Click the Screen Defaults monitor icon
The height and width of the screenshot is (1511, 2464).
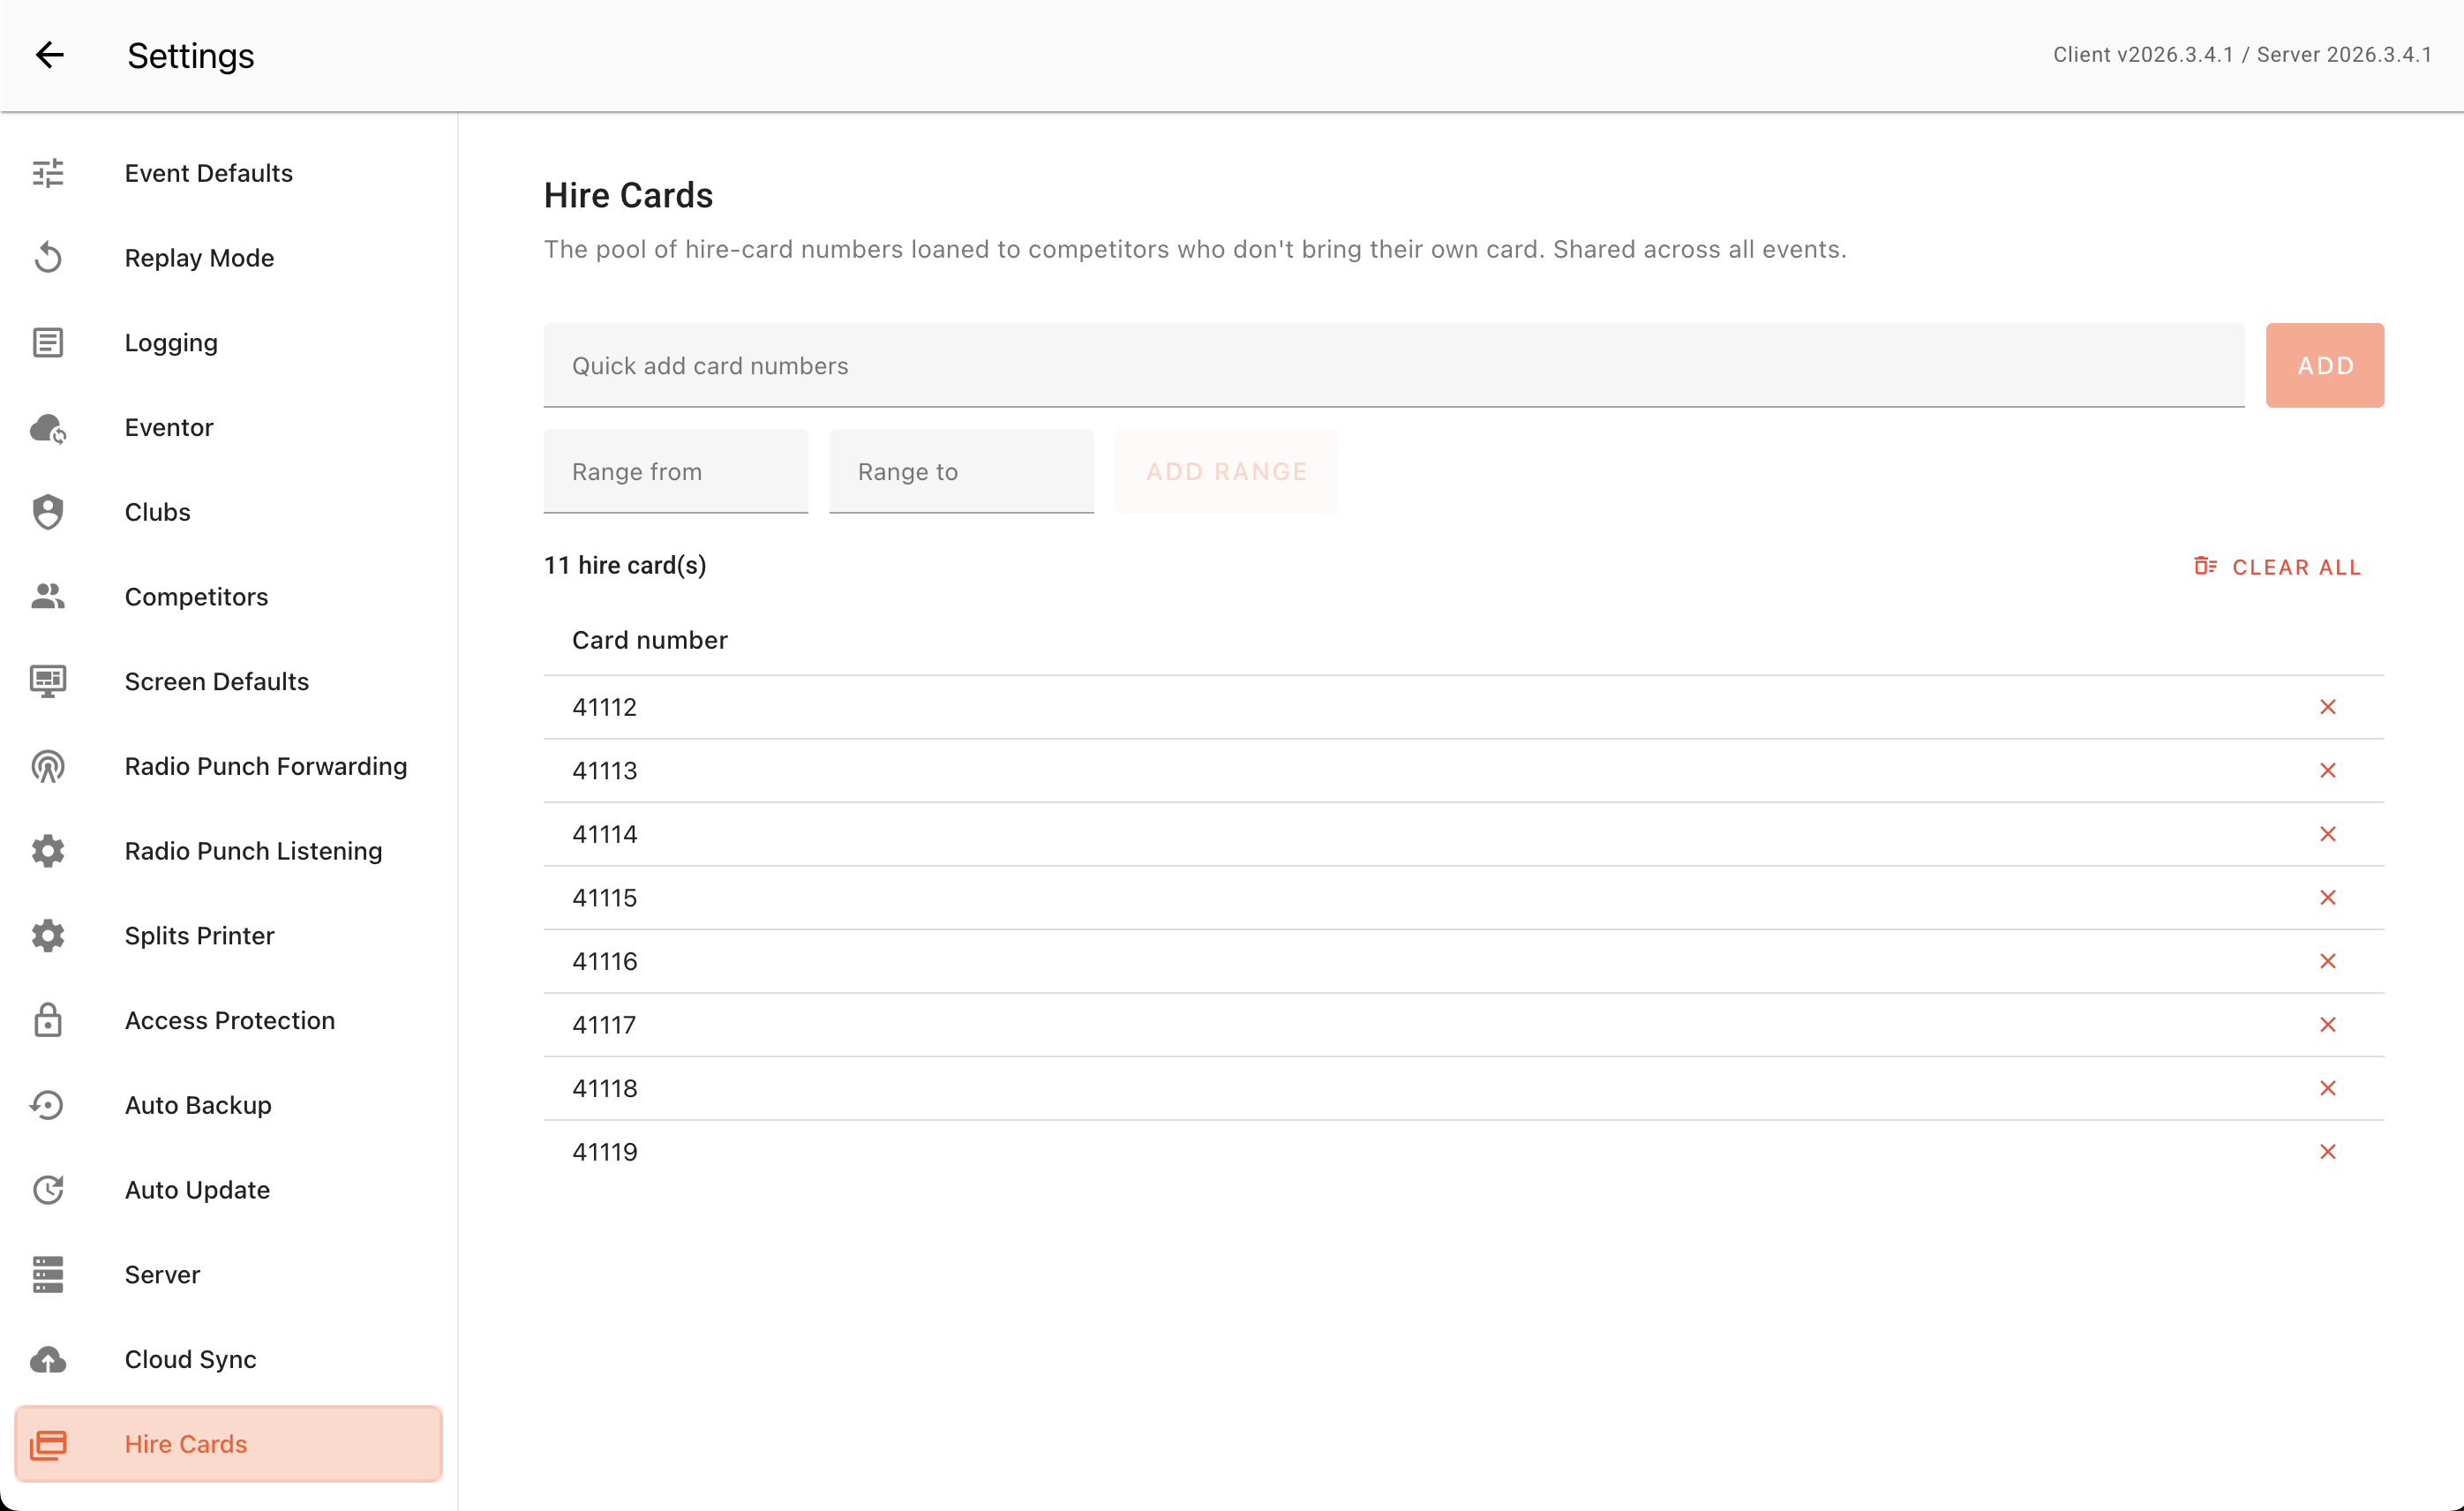pos(48,682)
